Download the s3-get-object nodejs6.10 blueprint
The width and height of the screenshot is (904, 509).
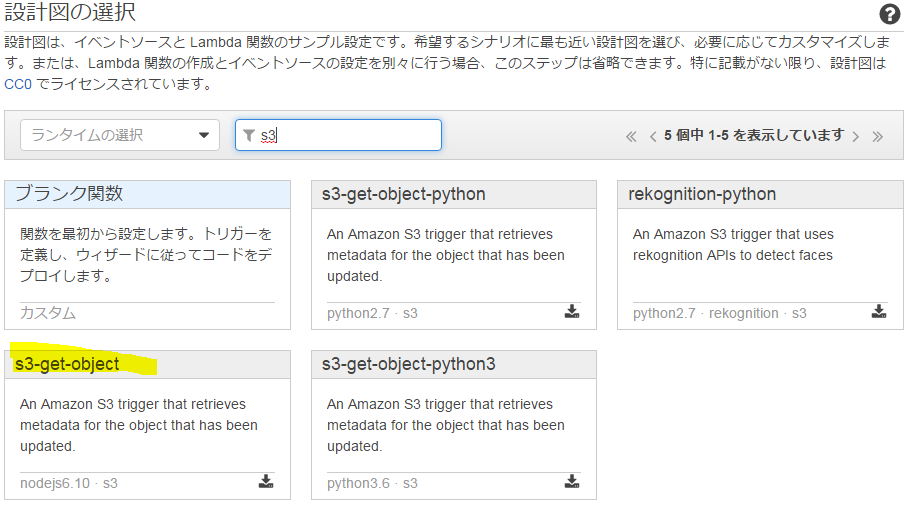[266, 481]
